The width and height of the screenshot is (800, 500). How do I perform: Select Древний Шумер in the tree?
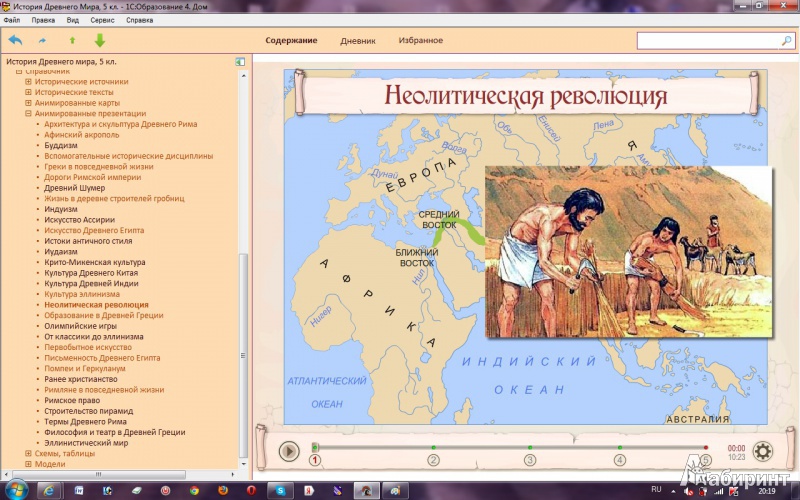click(74, 188)
